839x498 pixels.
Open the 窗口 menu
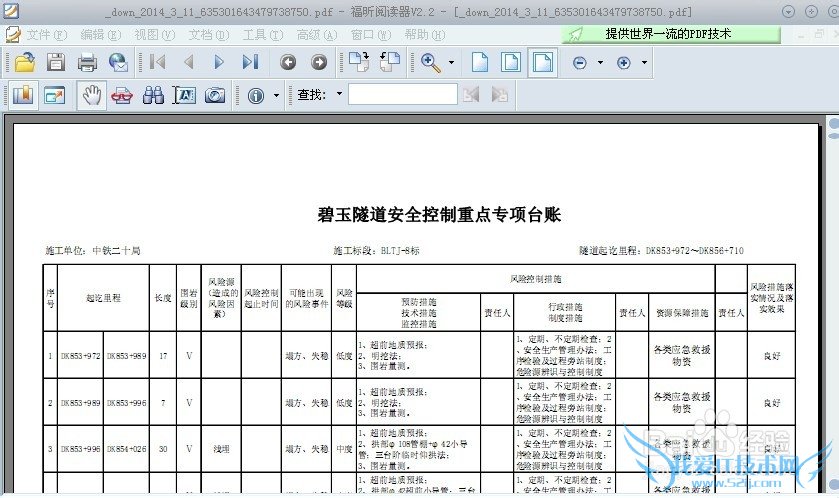(371, 35)
